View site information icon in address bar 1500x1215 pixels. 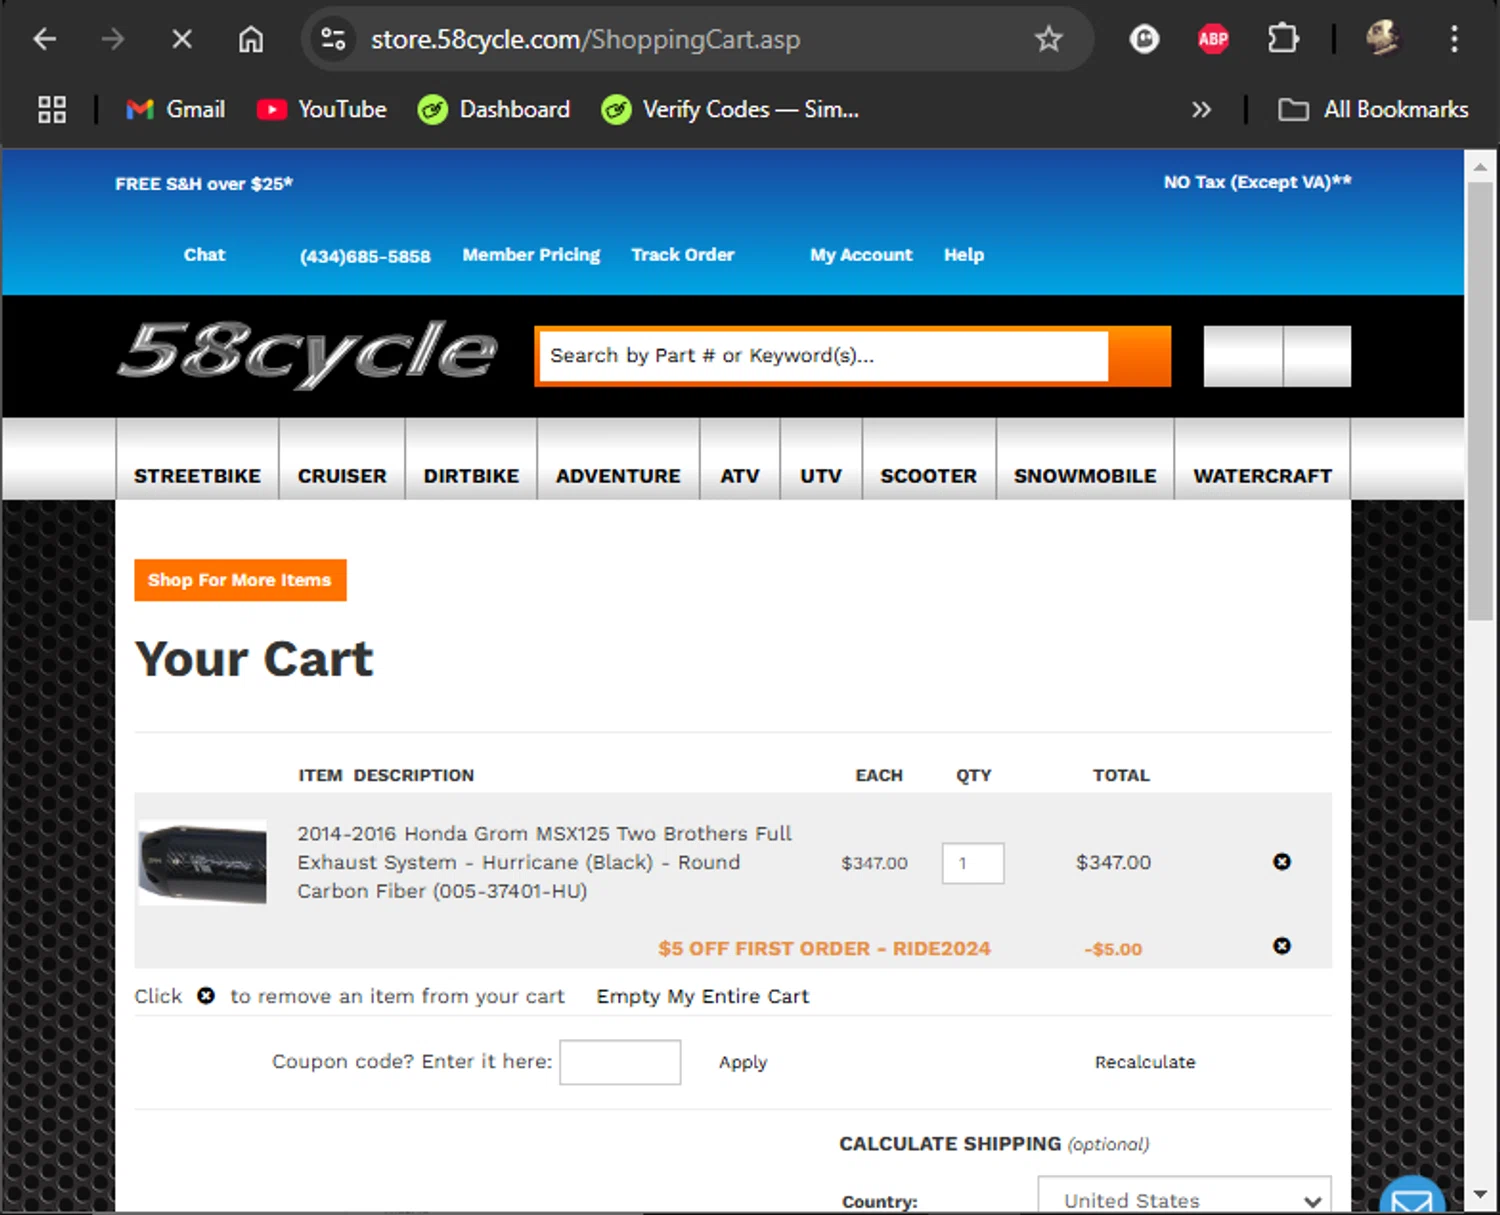click(x=333, y=39)
